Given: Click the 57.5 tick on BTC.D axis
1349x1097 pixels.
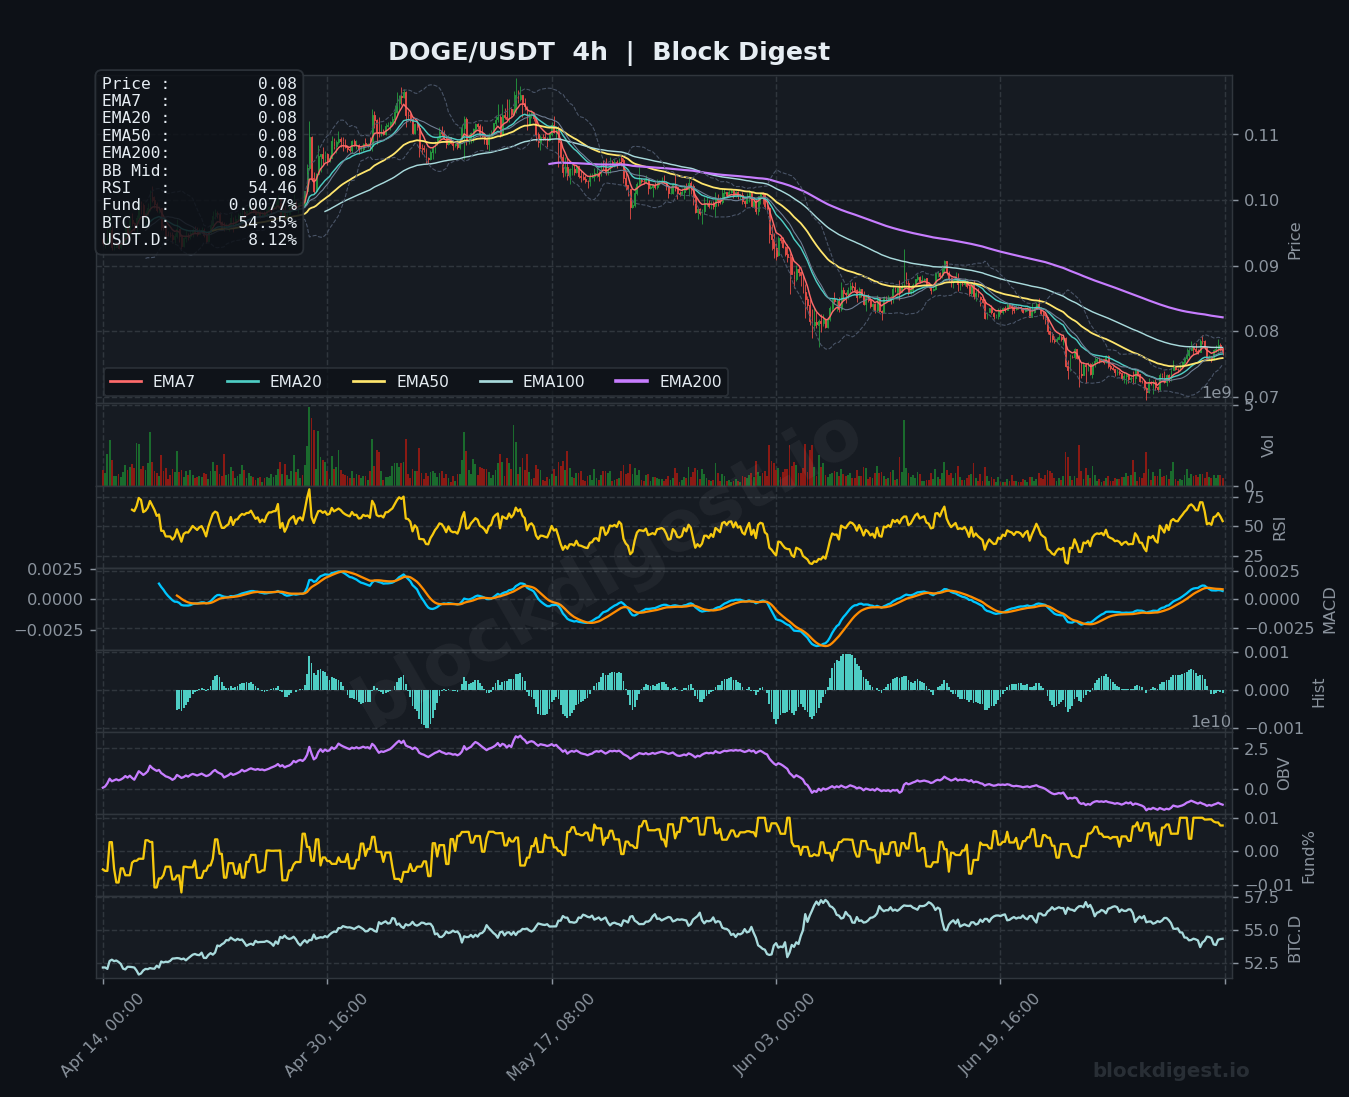Looking at the screenshot, I should point(1261,898).
